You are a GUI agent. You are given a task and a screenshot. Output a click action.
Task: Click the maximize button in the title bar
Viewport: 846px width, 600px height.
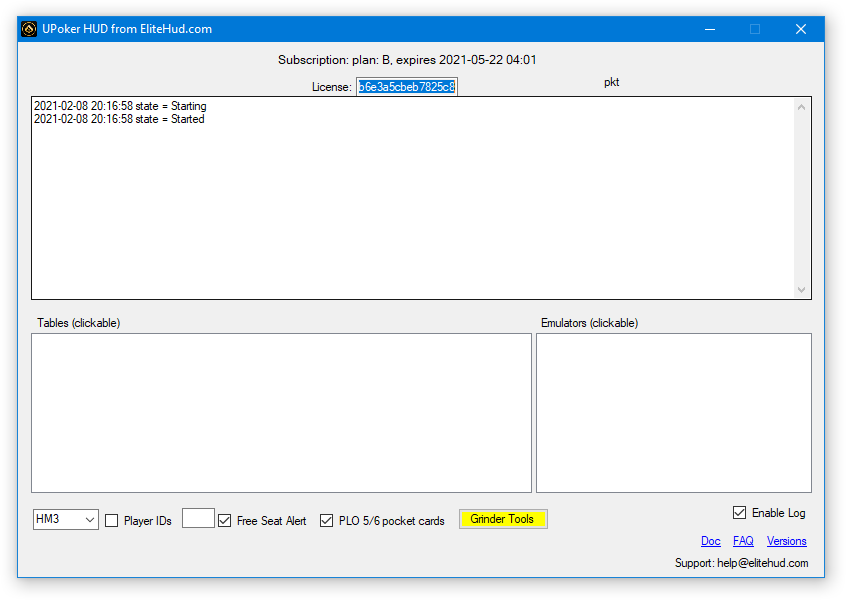coord(755,29)
